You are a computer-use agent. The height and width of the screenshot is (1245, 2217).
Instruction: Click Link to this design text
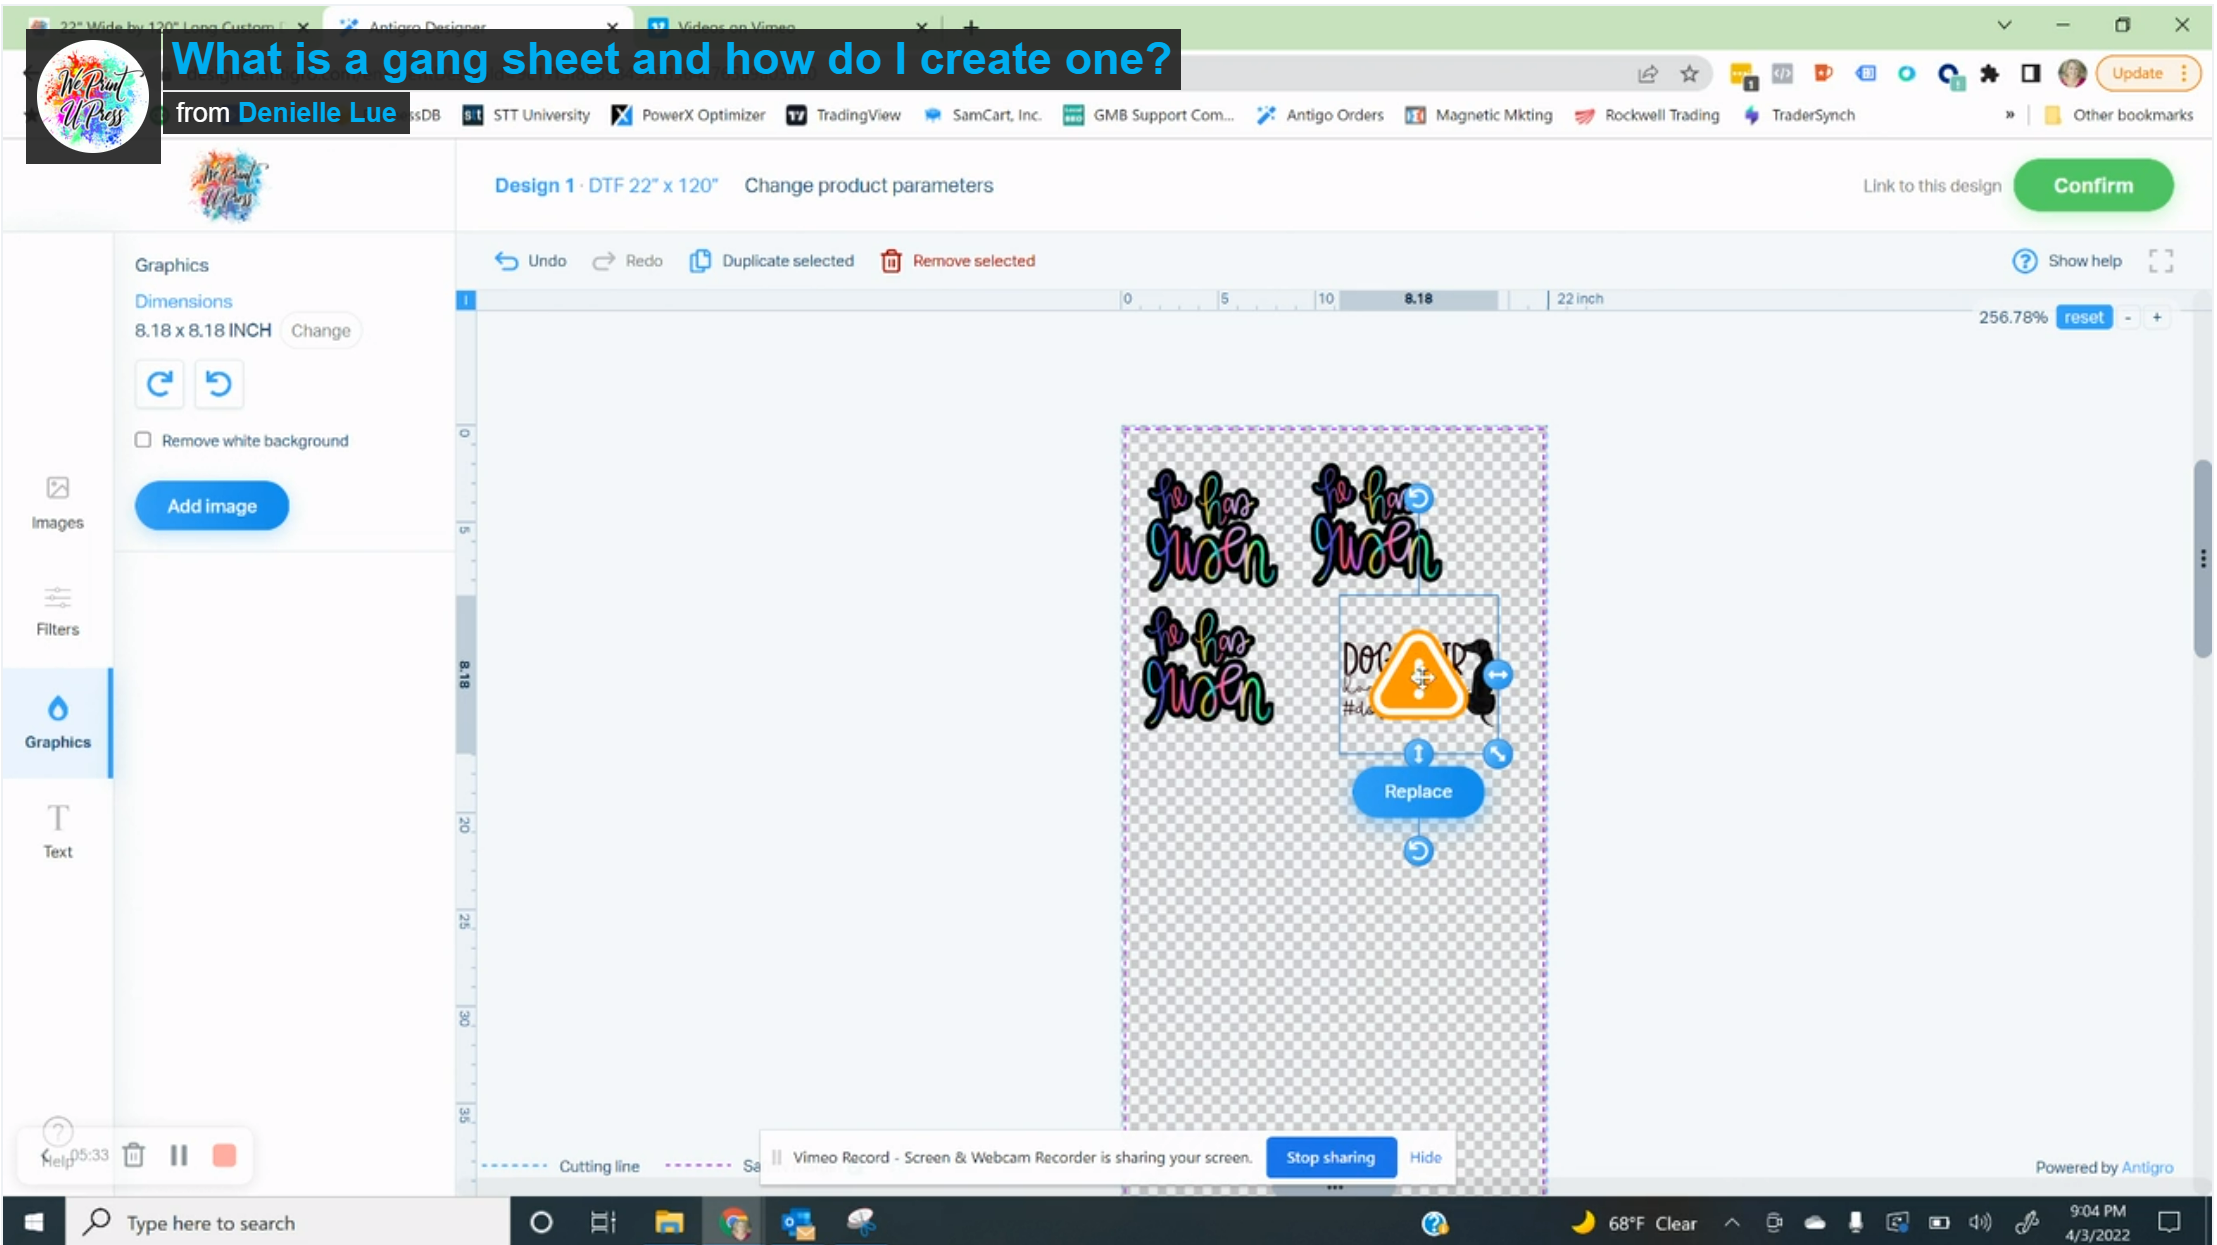pyautogui.click(x=1931, y=184)
